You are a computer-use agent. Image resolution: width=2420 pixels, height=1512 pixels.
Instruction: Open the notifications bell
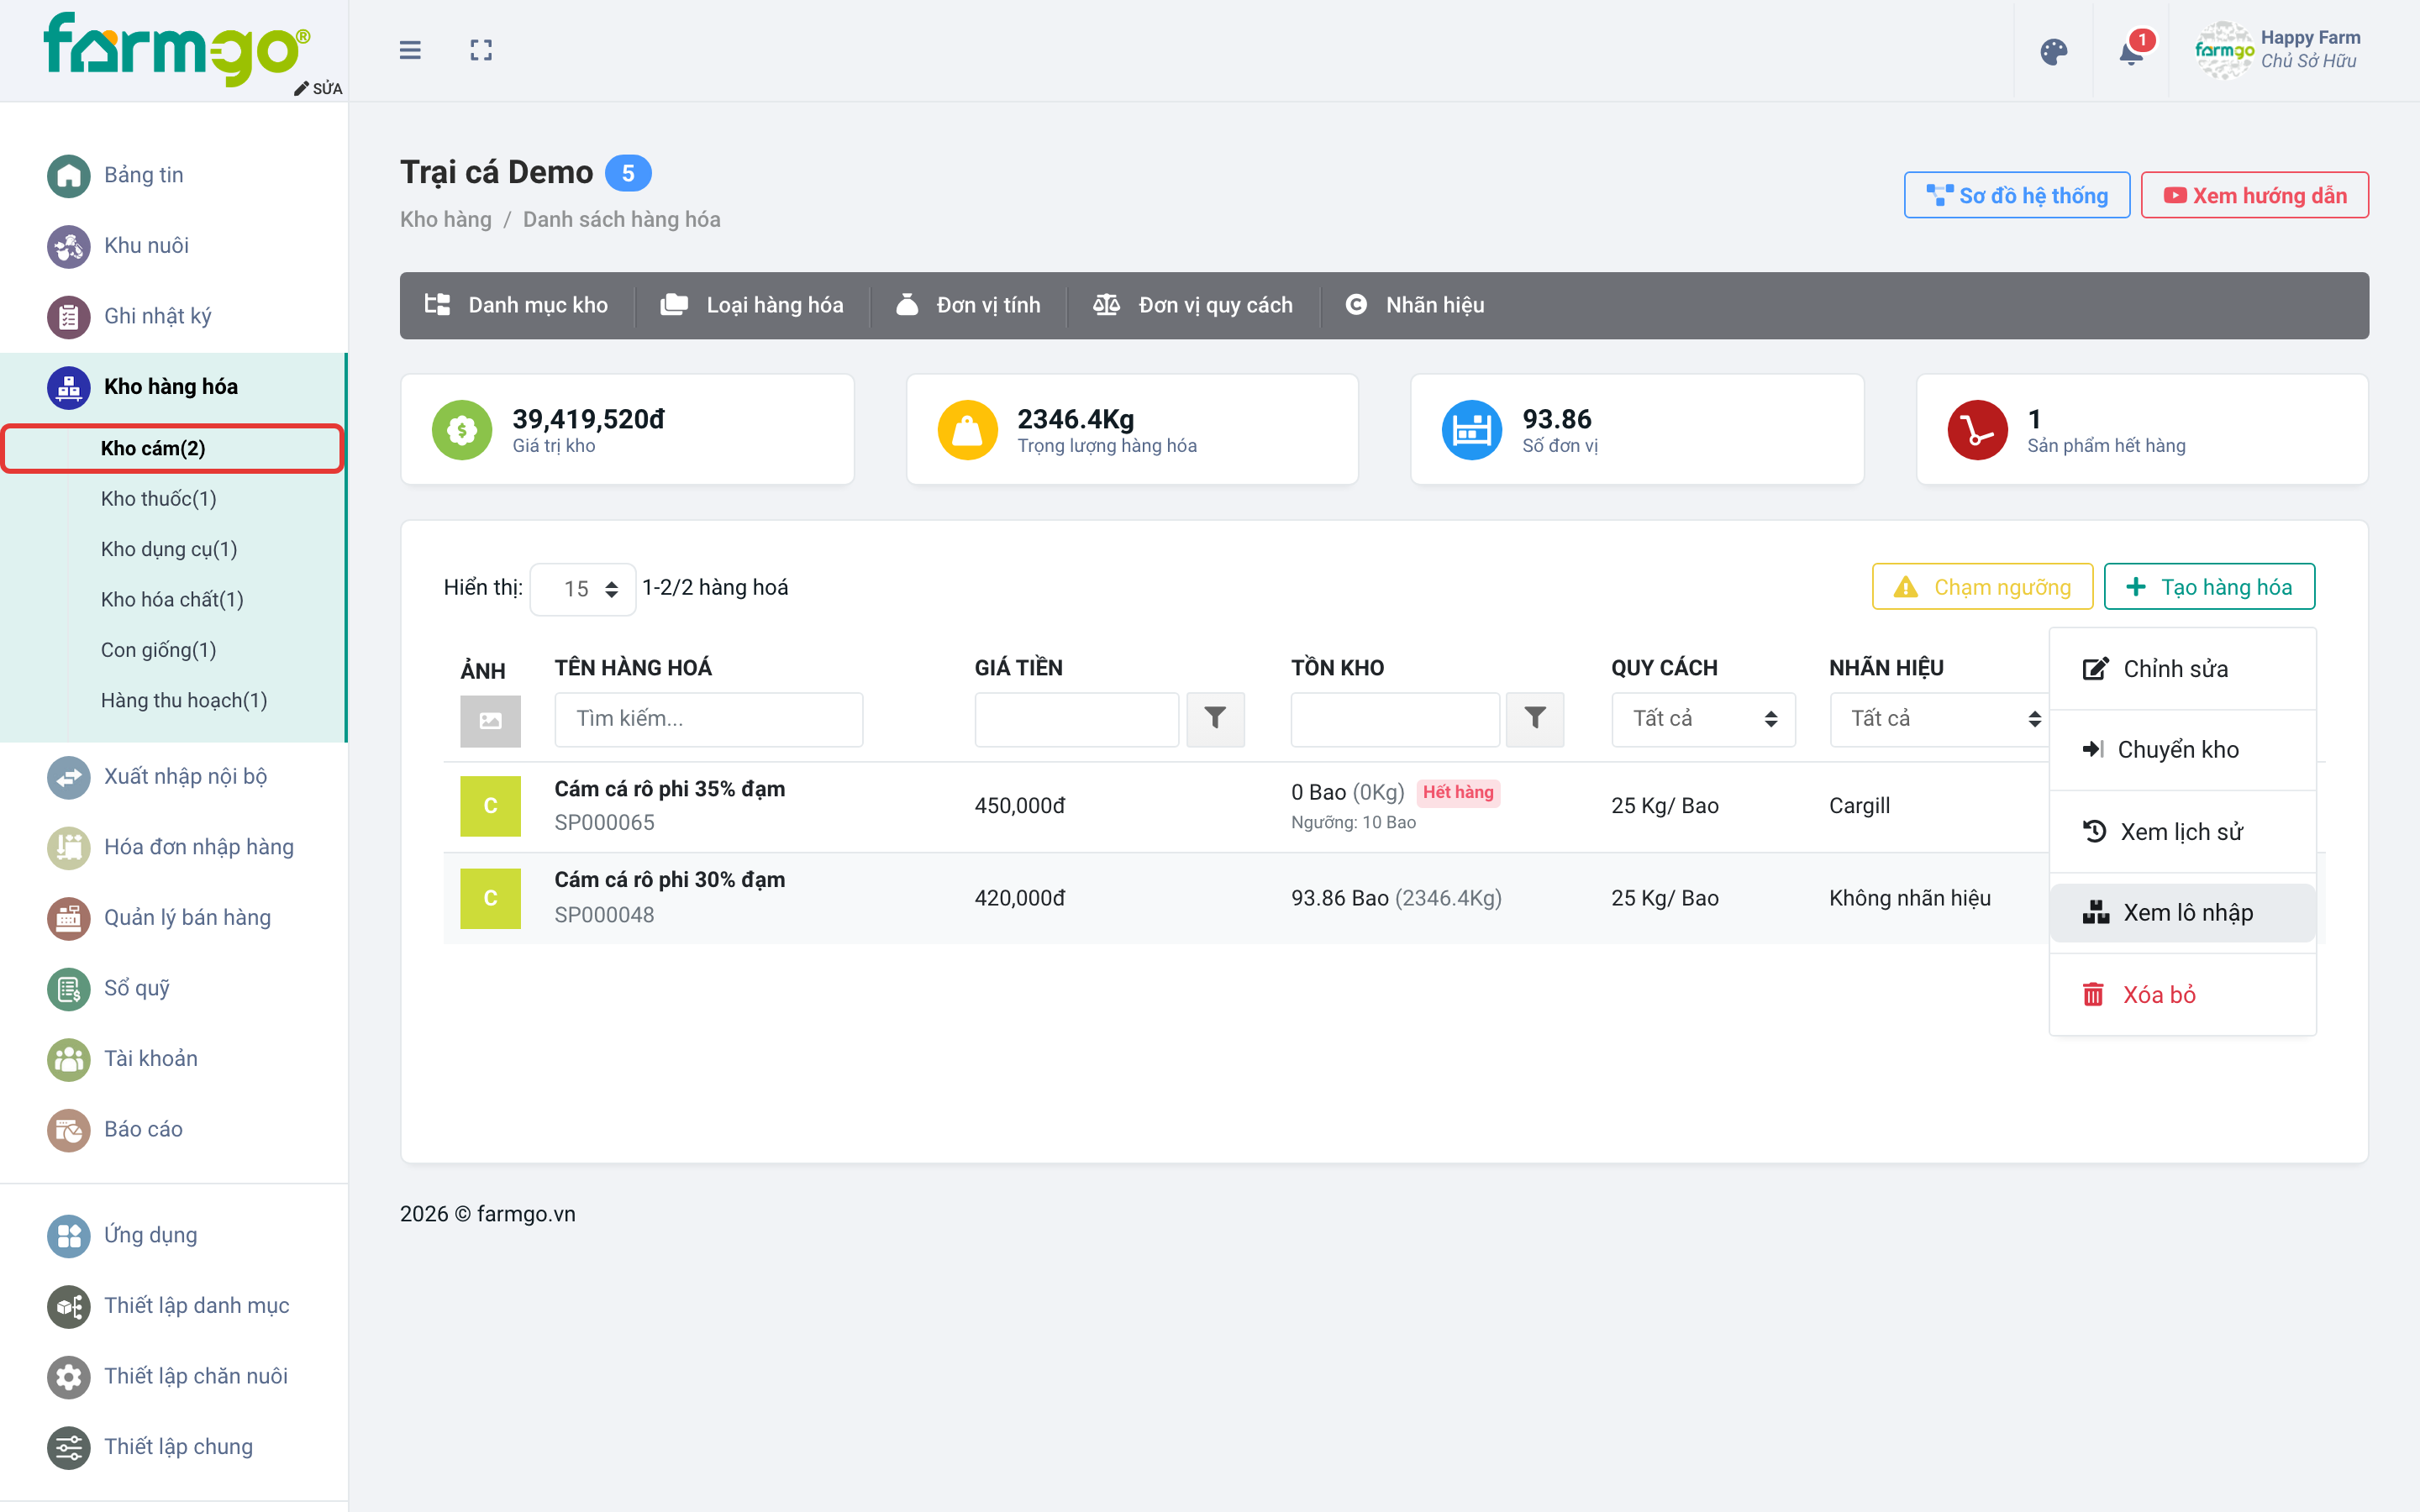coord(2131,52)
